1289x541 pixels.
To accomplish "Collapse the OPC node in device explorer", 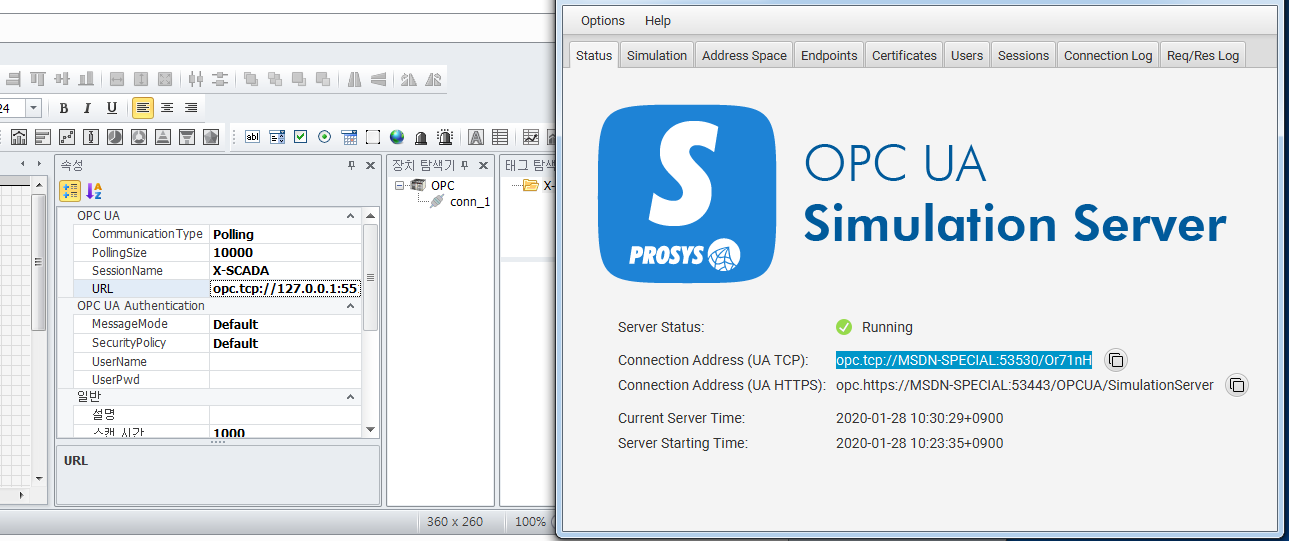I will [399, 186].
